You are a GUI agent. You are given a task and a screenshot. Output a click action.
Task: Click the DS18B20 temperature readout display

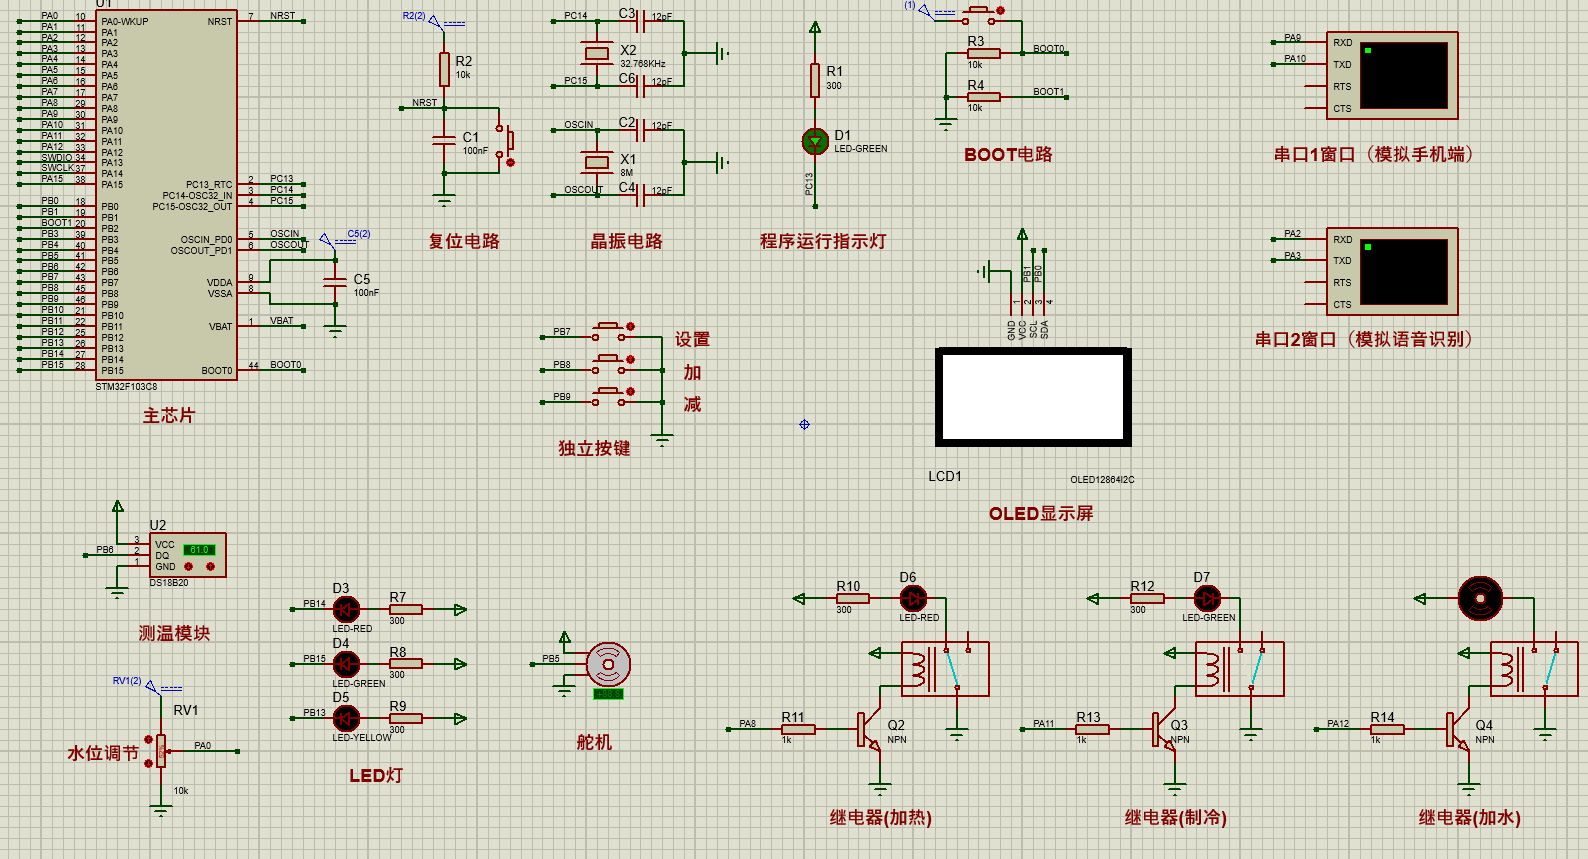pos(200,550)
